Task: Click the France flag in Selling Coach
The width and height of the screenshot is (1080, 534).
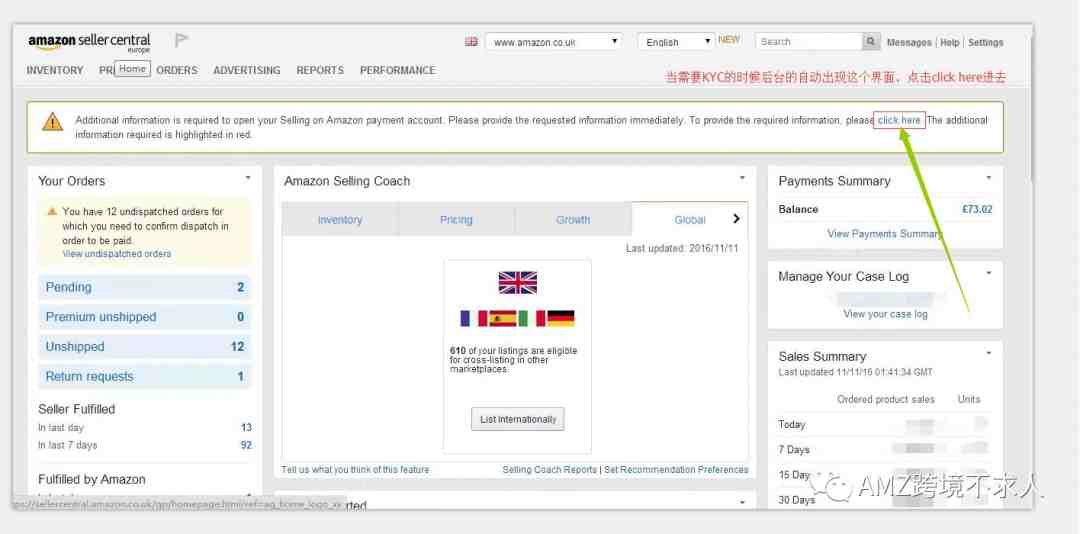Action: 473,318
